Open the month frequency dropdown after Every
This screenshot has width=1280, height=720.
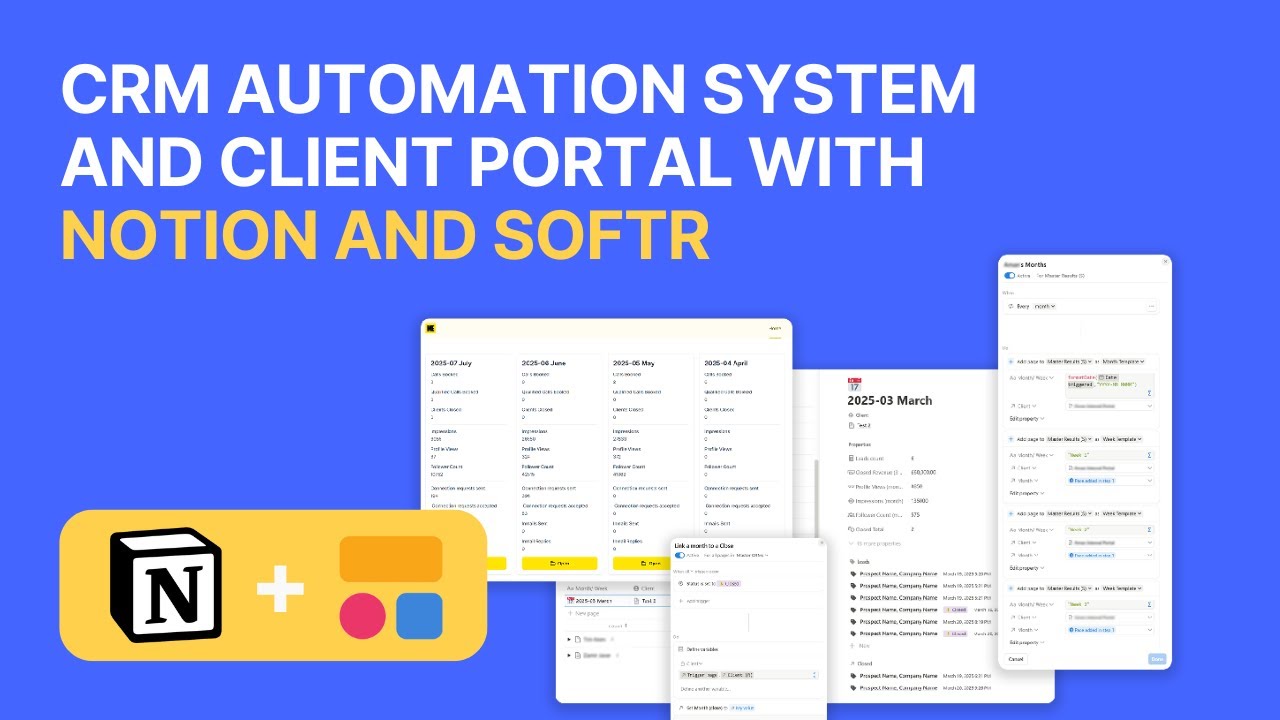point(1044,306)
